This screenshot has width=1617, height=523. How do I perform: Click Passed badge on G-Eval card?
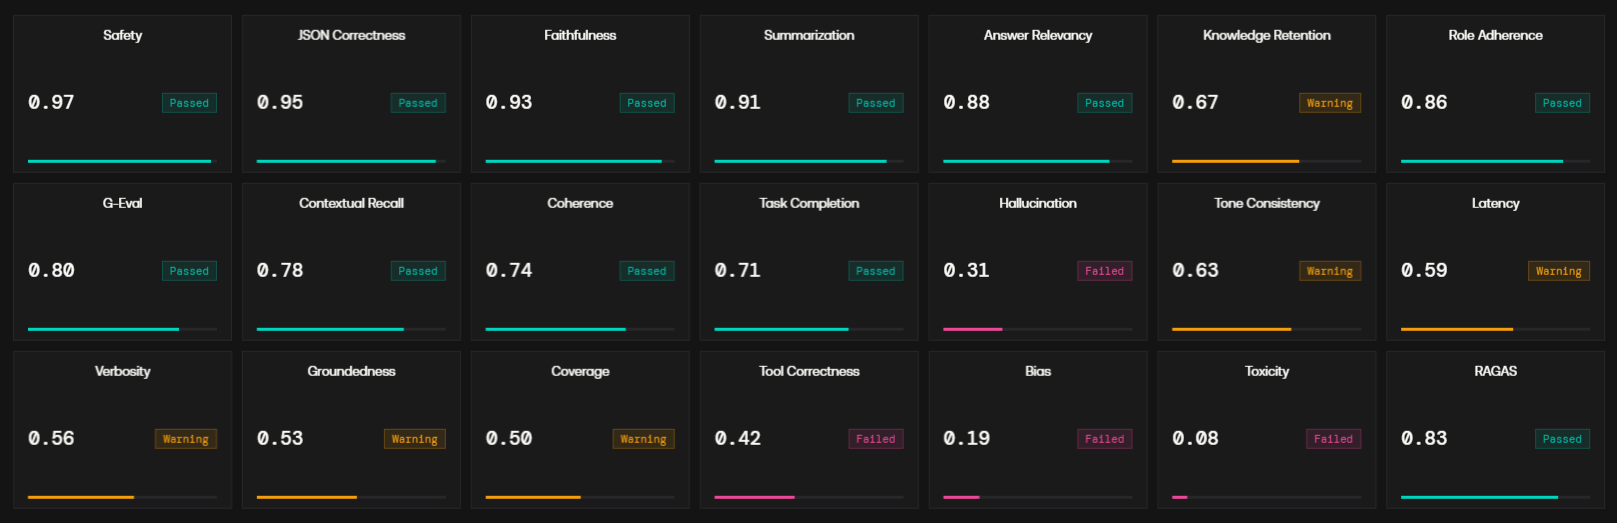click(x=189, y=271)
